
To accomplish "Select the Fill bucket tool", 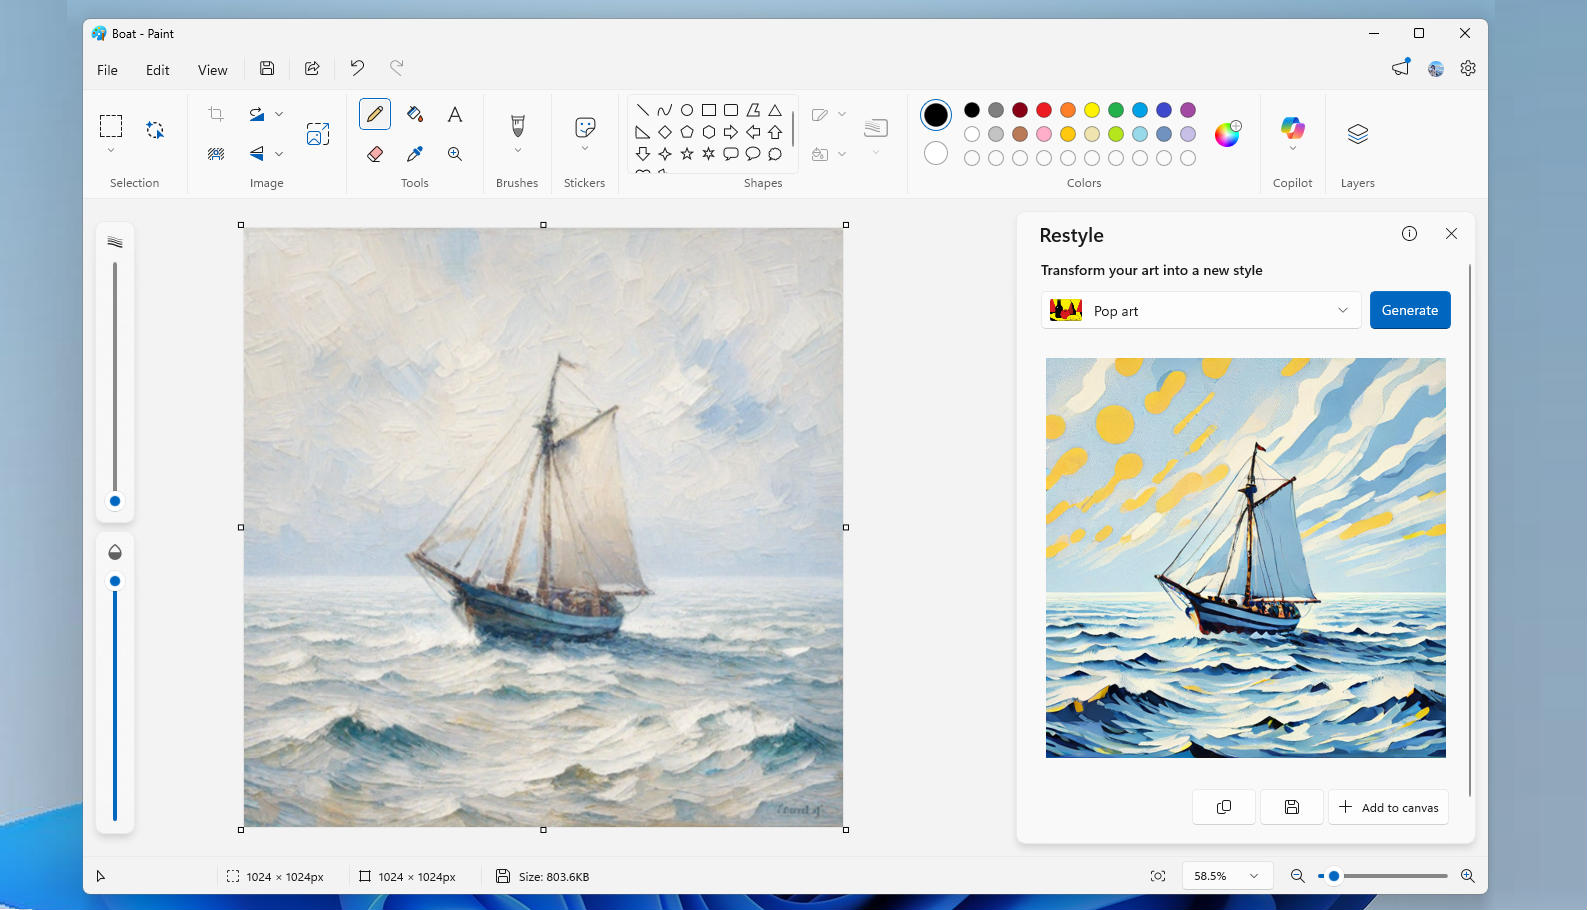I will [x=415, y=114].
